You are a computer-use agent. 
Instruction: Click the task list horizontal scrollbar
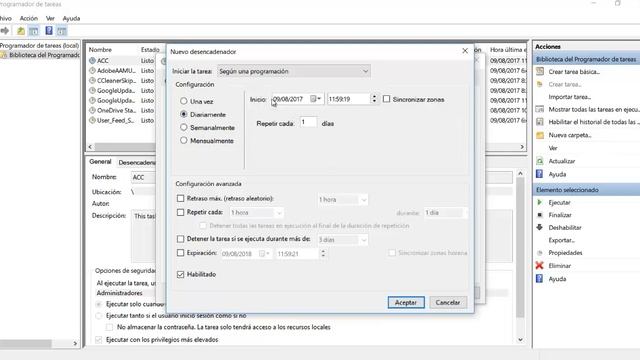125,147
